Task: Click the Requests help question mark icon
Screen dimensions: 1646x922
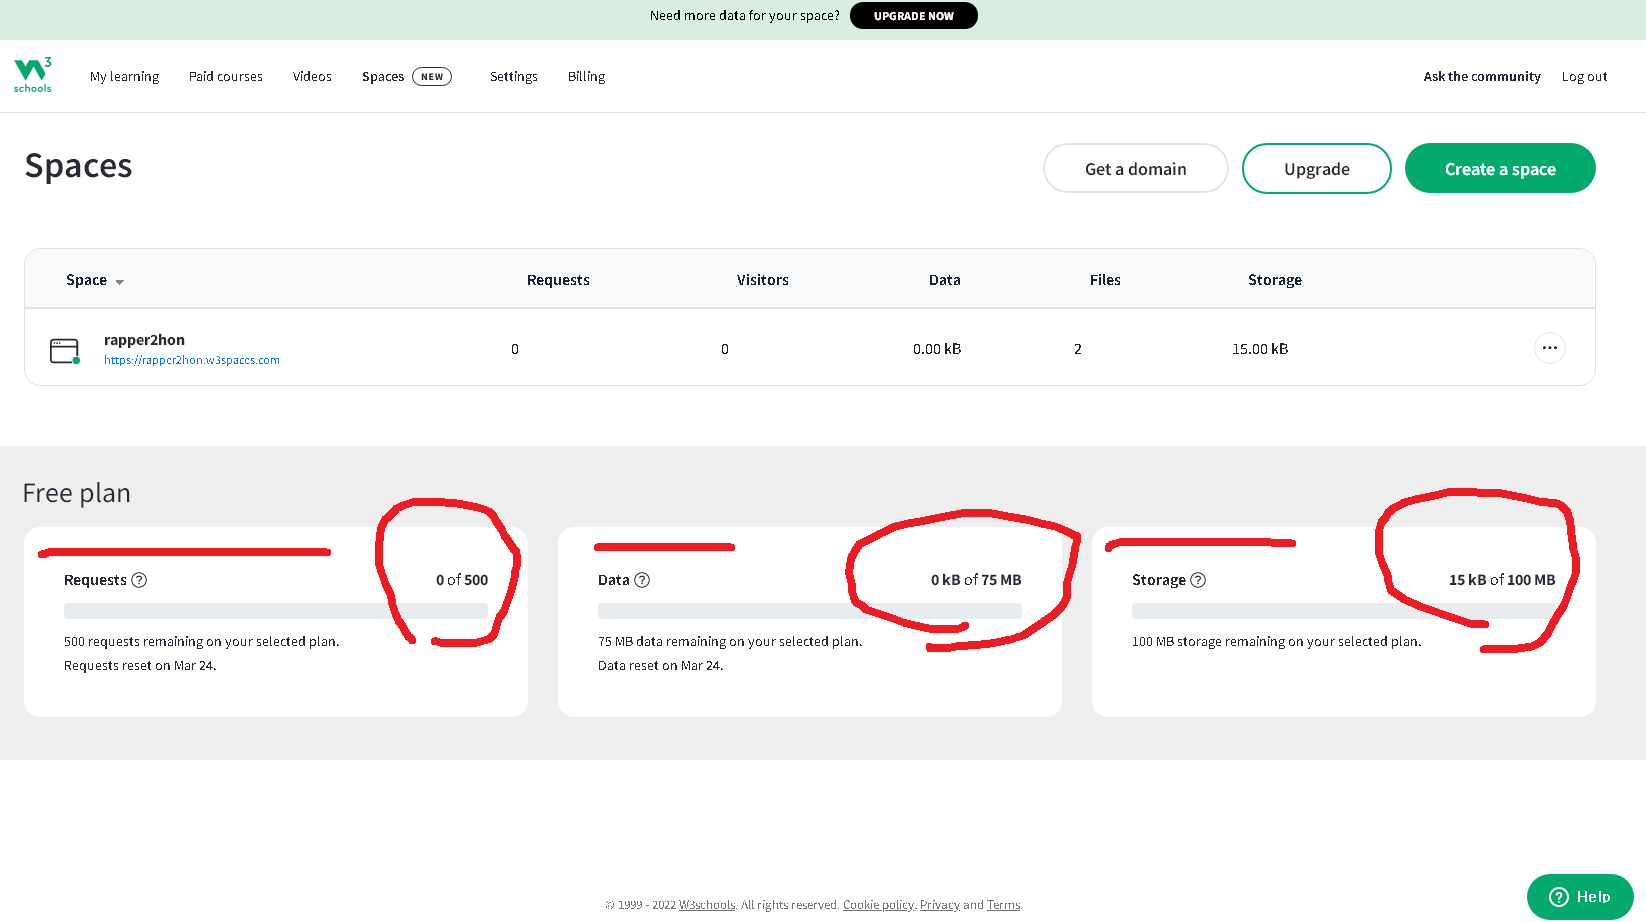Action: click(x=140, y=580)
